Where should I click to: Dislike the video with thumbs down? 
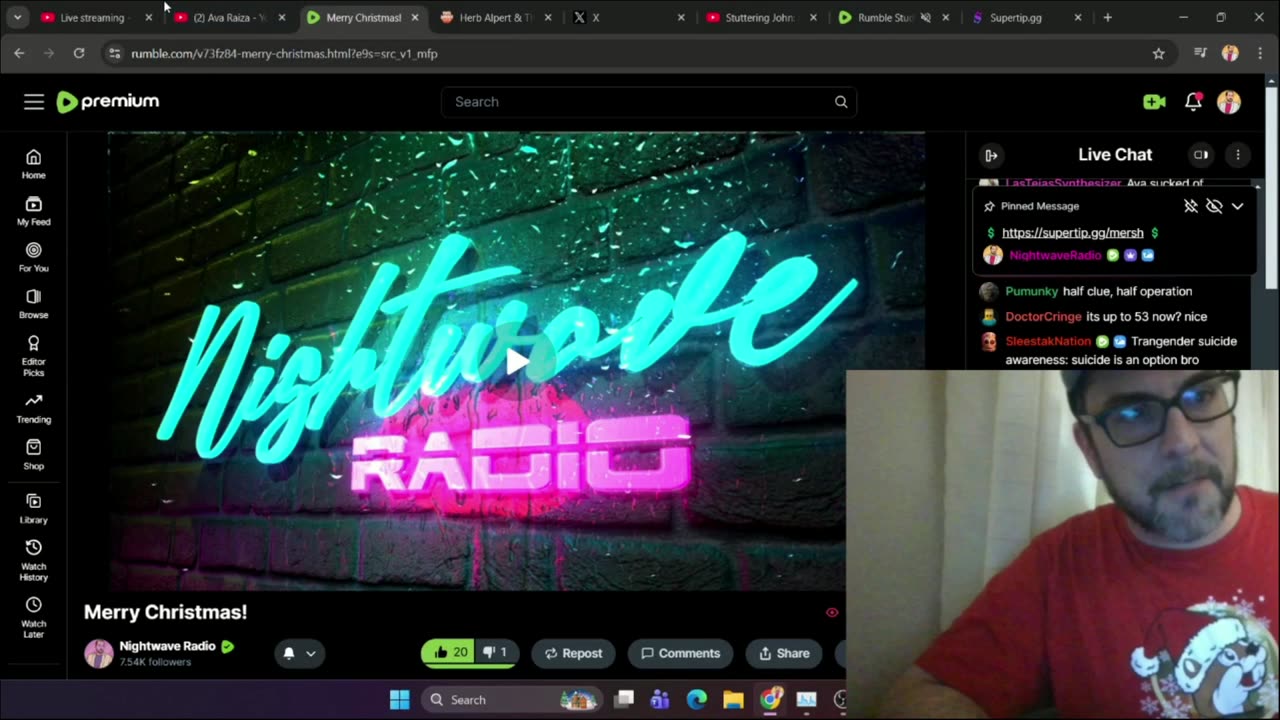tap(495, 653)
